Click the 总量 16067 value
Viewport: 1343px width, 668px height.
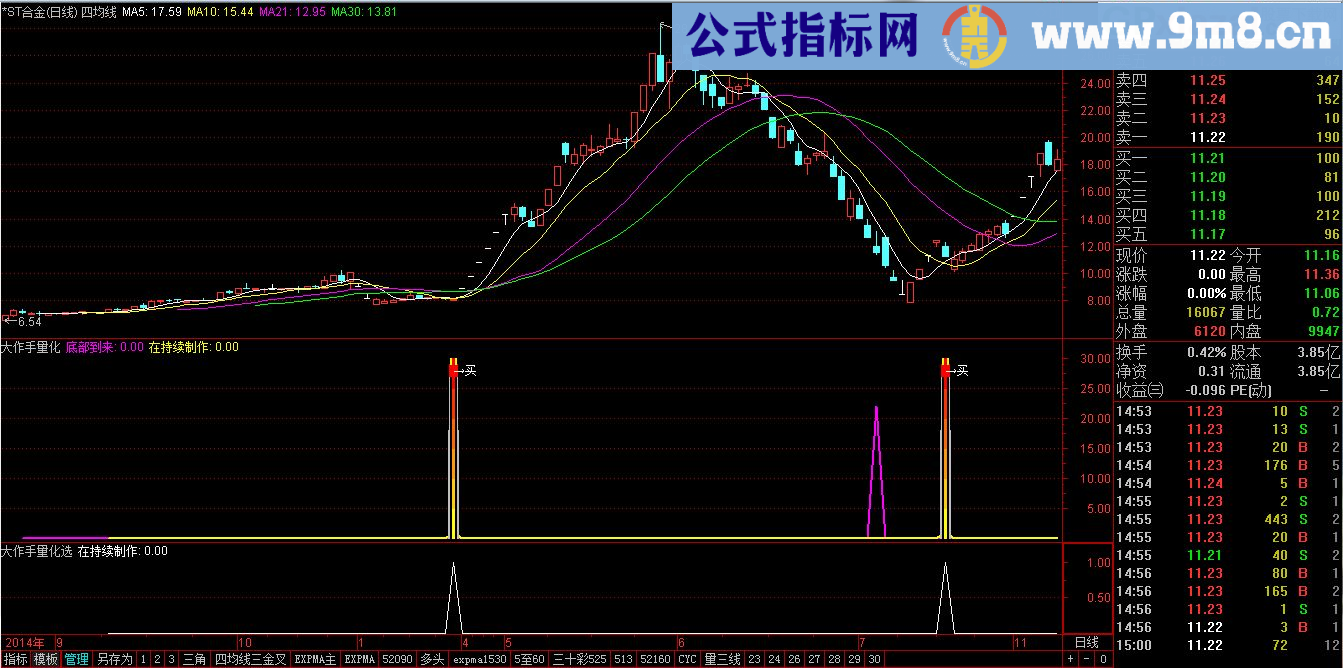coord(1205,312)
